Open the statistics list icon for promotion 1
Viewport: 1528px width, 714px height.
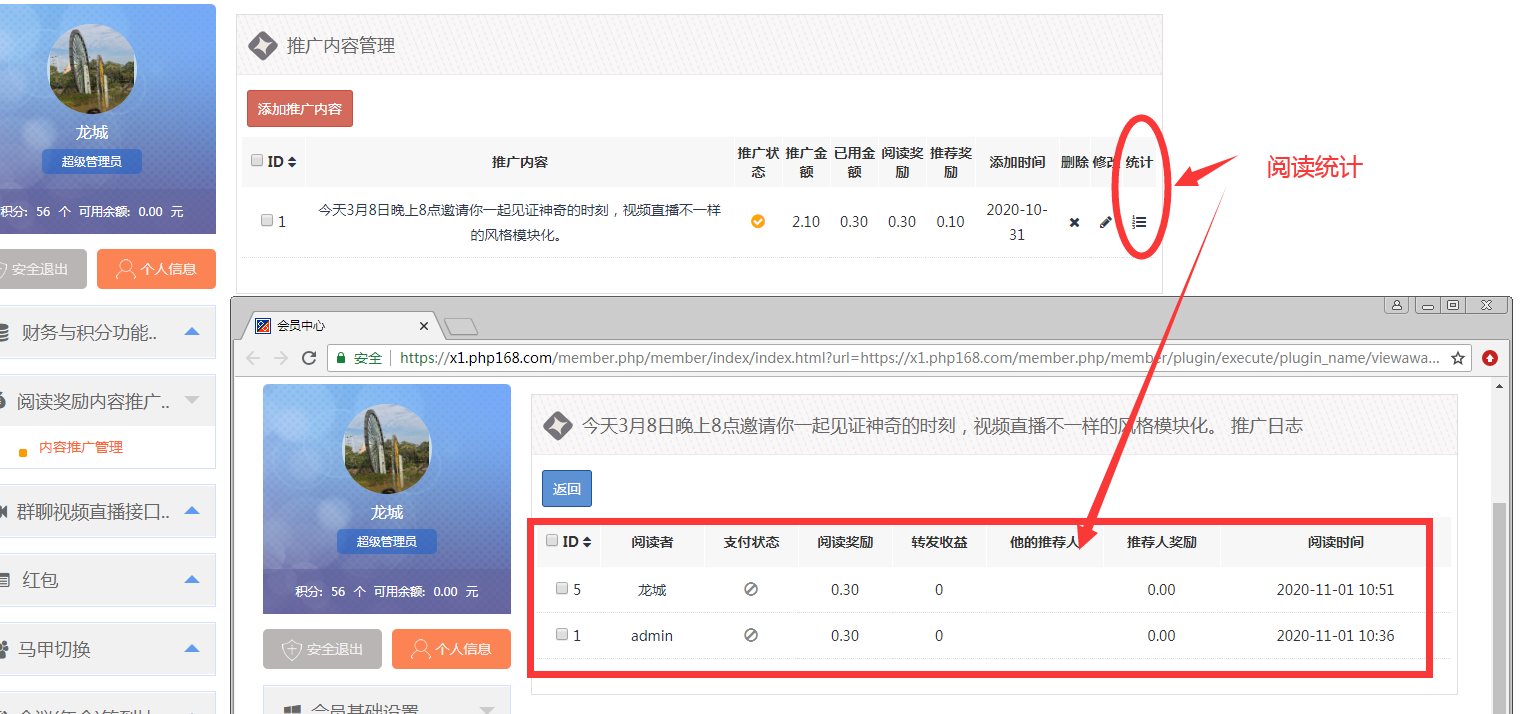[1139, 222]
